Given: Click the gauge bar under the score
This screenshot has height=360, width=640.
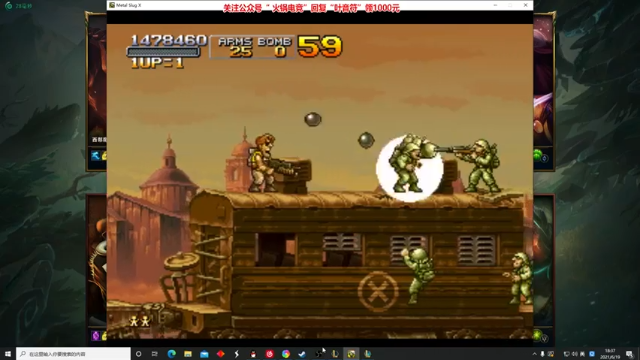Looking at the screenshot, I should click(163, 52).
